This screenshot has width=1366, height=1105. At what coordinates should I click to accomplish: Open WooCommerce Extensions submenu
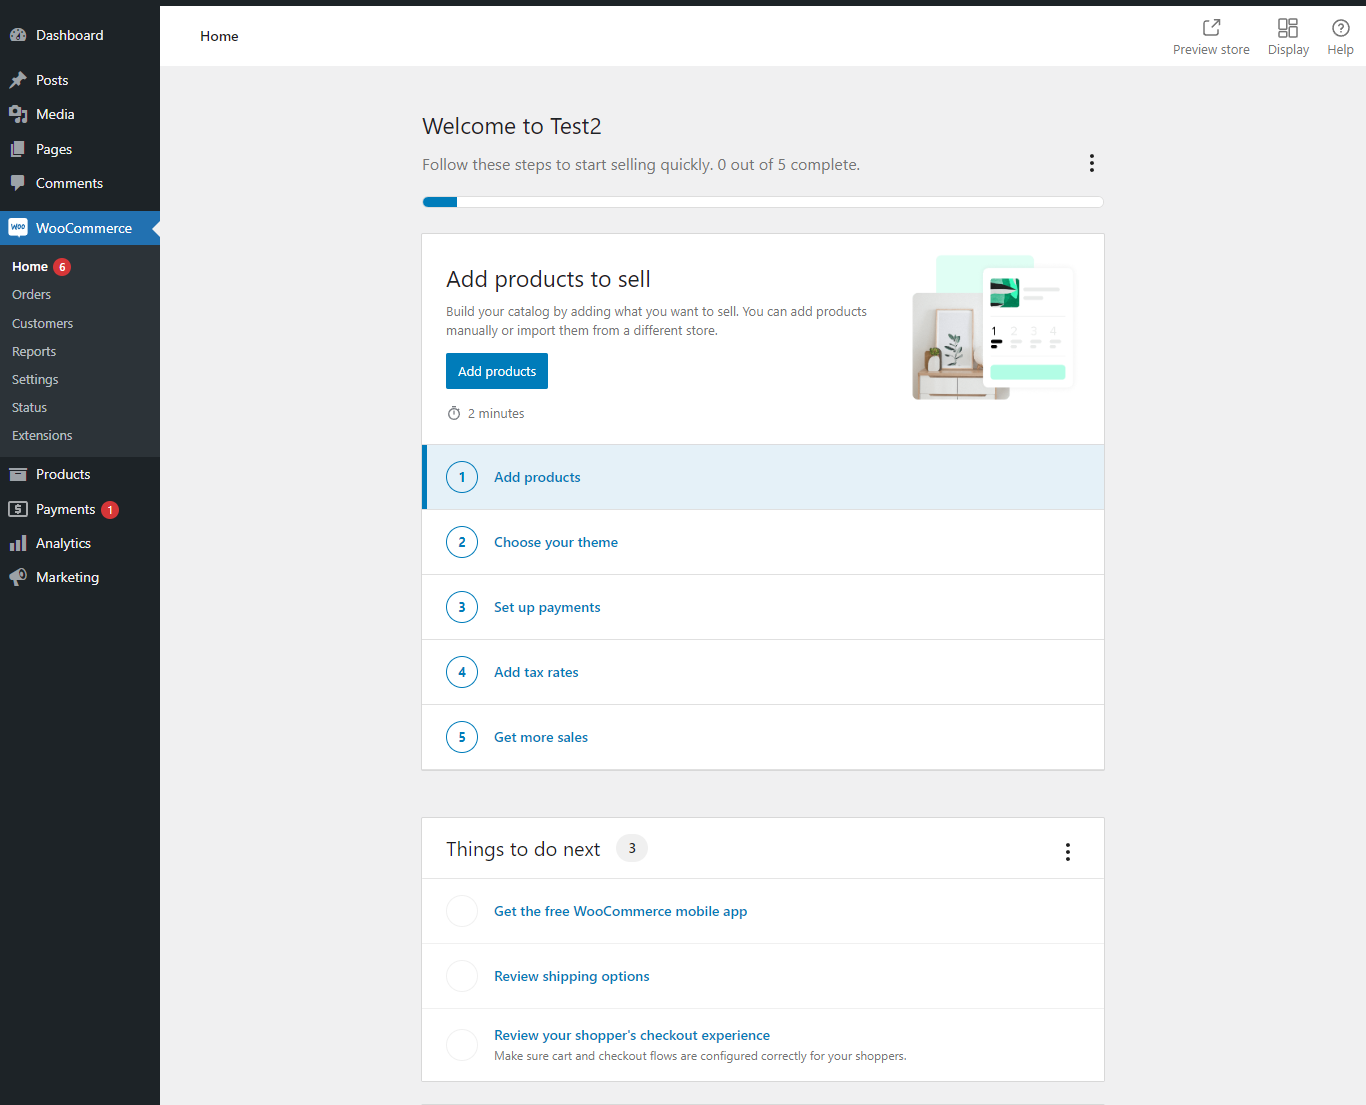[x=42, y=436]
